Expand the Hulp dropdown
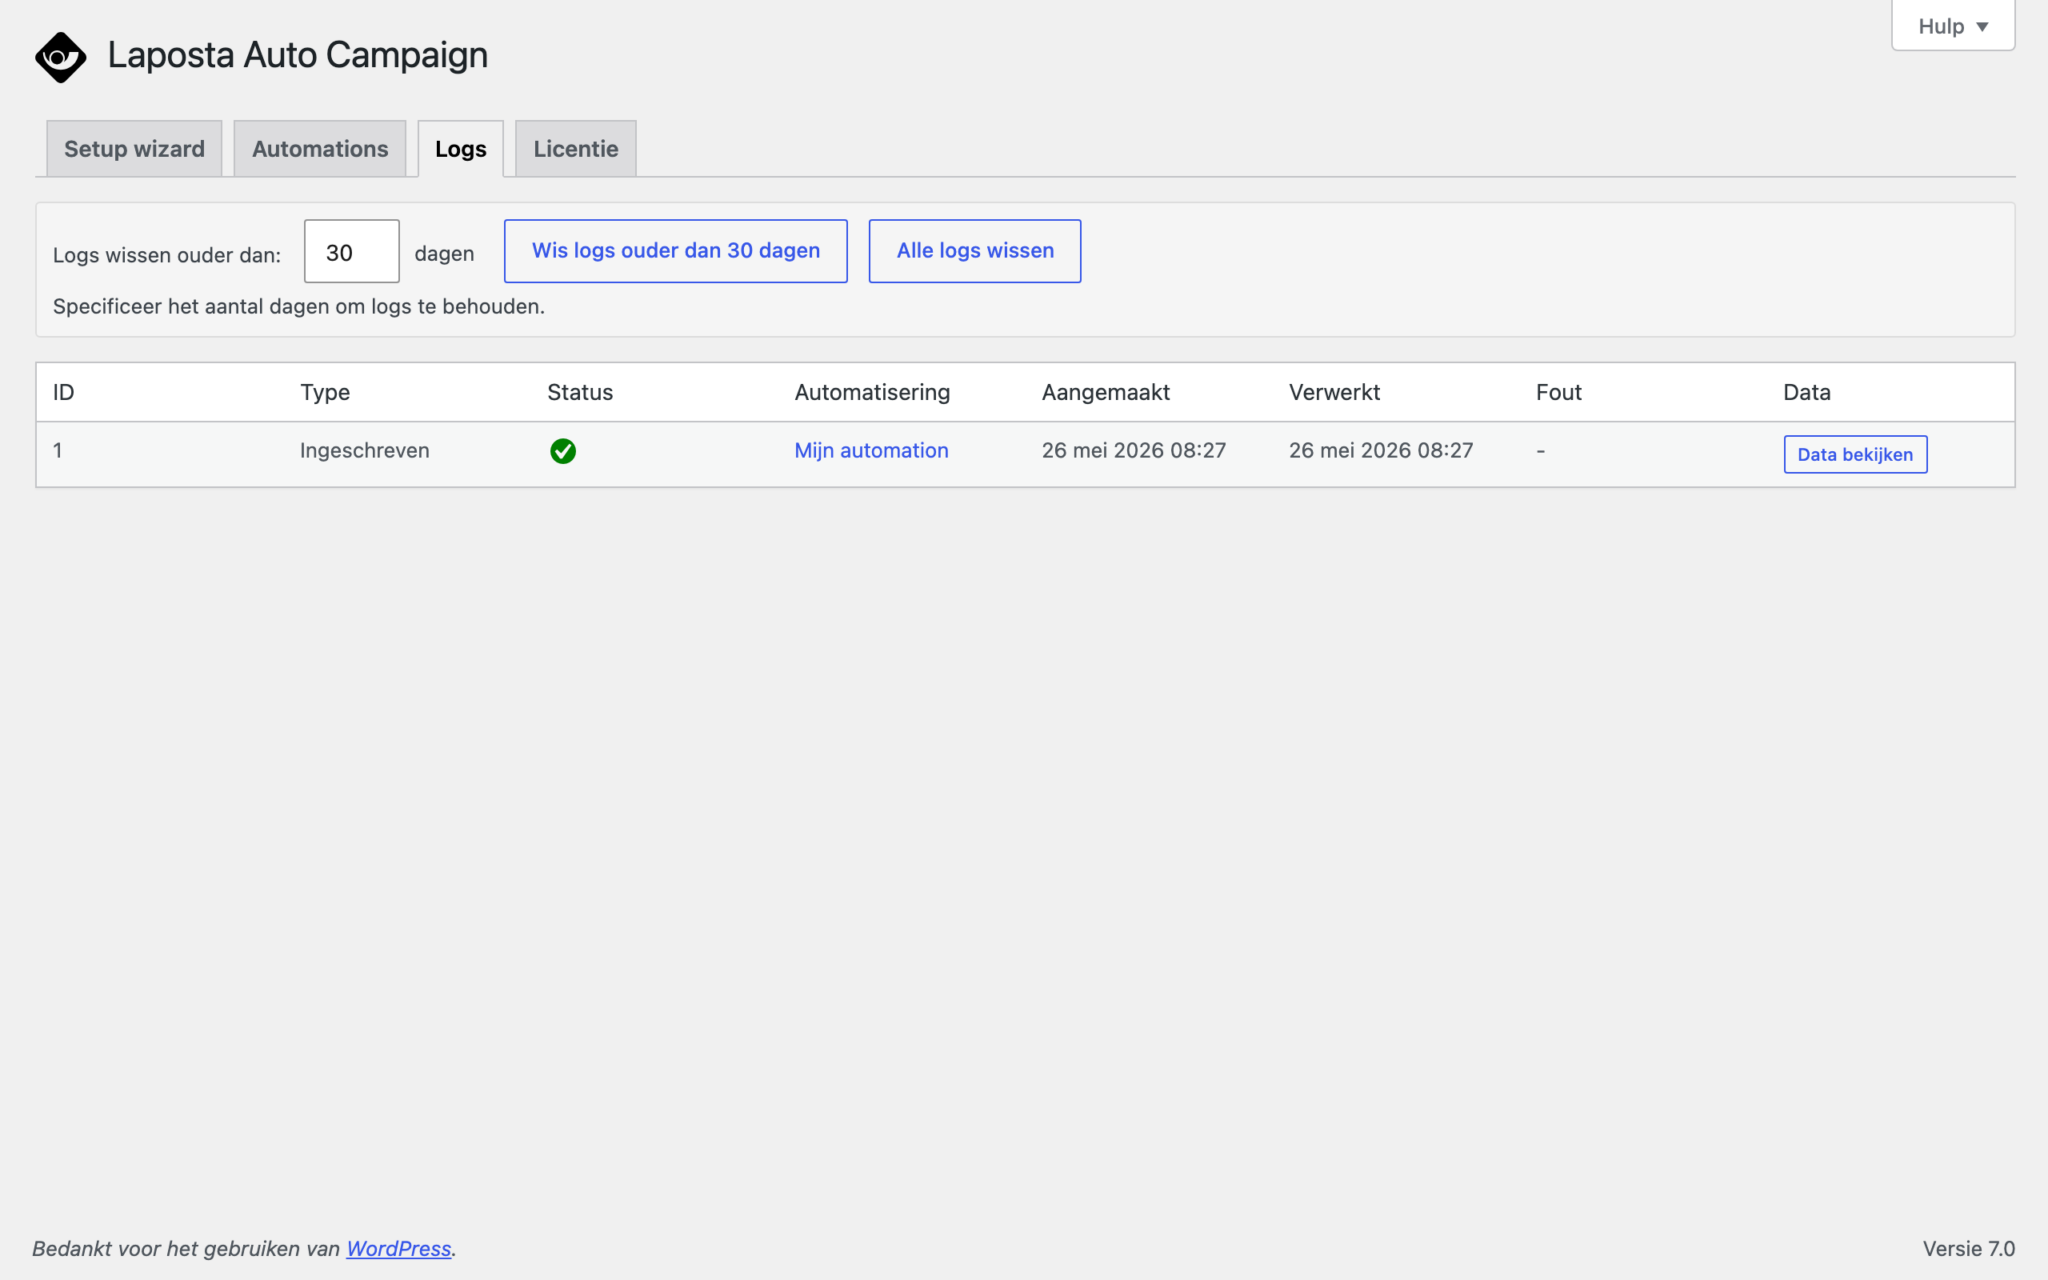2048x1280 pixels. [x=1952, y=26]
